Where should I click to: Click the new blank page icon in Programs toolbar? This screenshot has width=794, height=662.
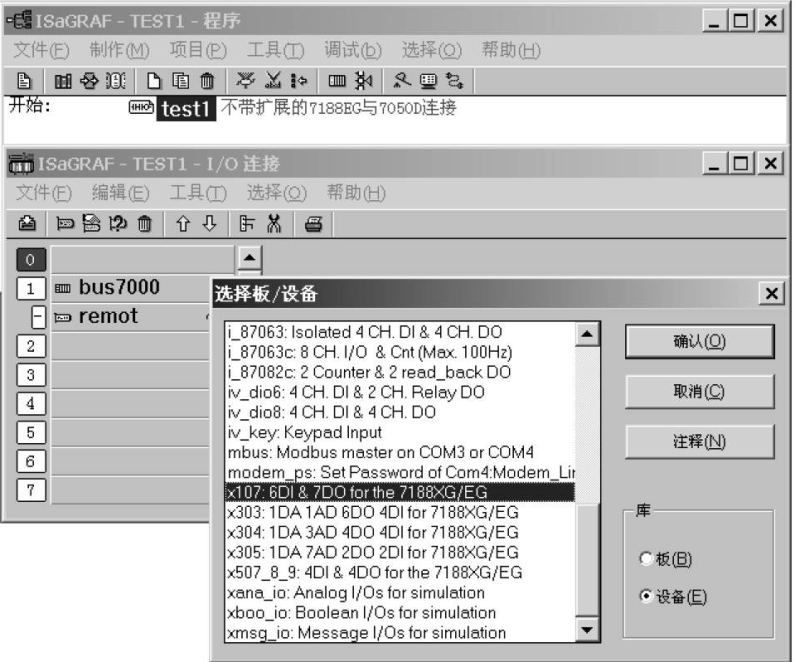coord(153,81)
